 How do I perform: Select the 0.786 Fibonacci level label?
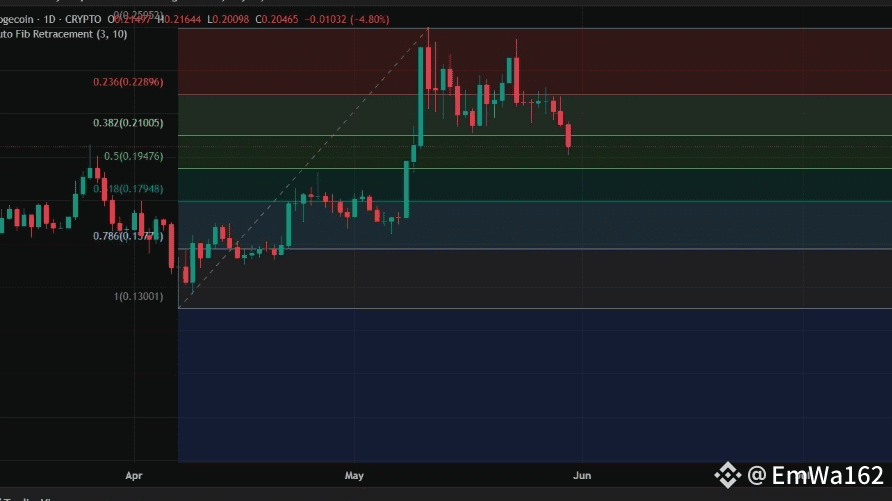pyautogui.click(x=128, y=236)
